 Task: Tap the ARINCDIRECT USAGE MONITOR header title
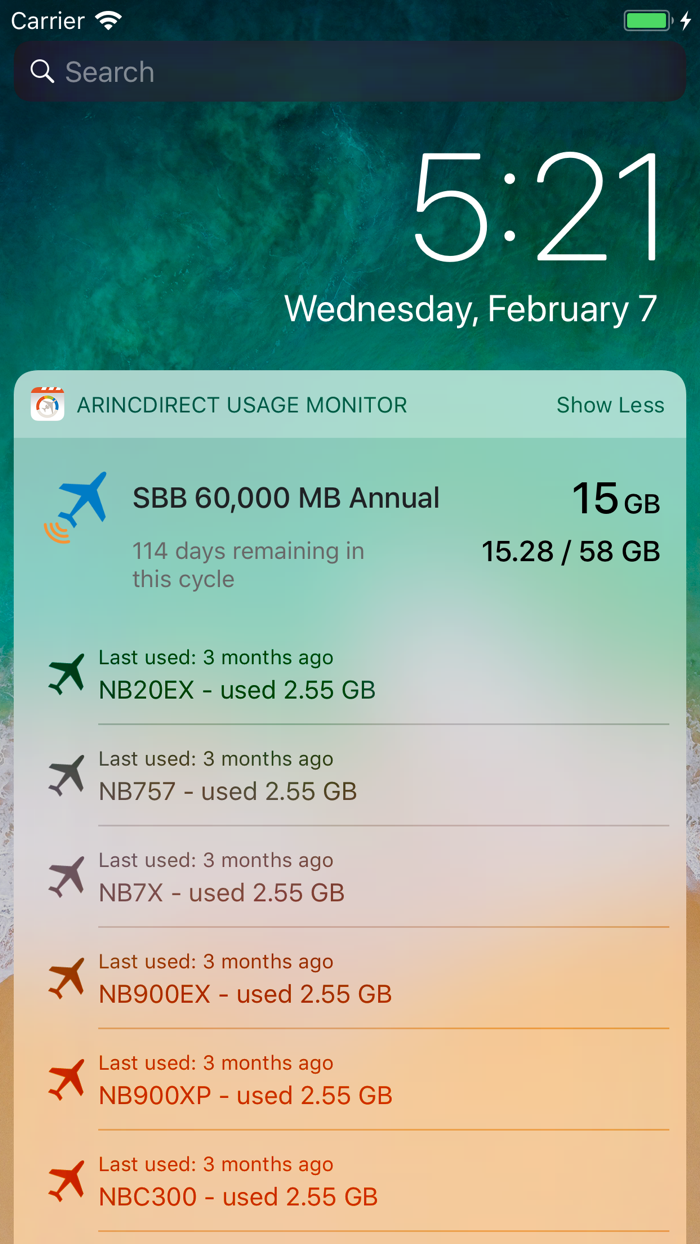242,404
